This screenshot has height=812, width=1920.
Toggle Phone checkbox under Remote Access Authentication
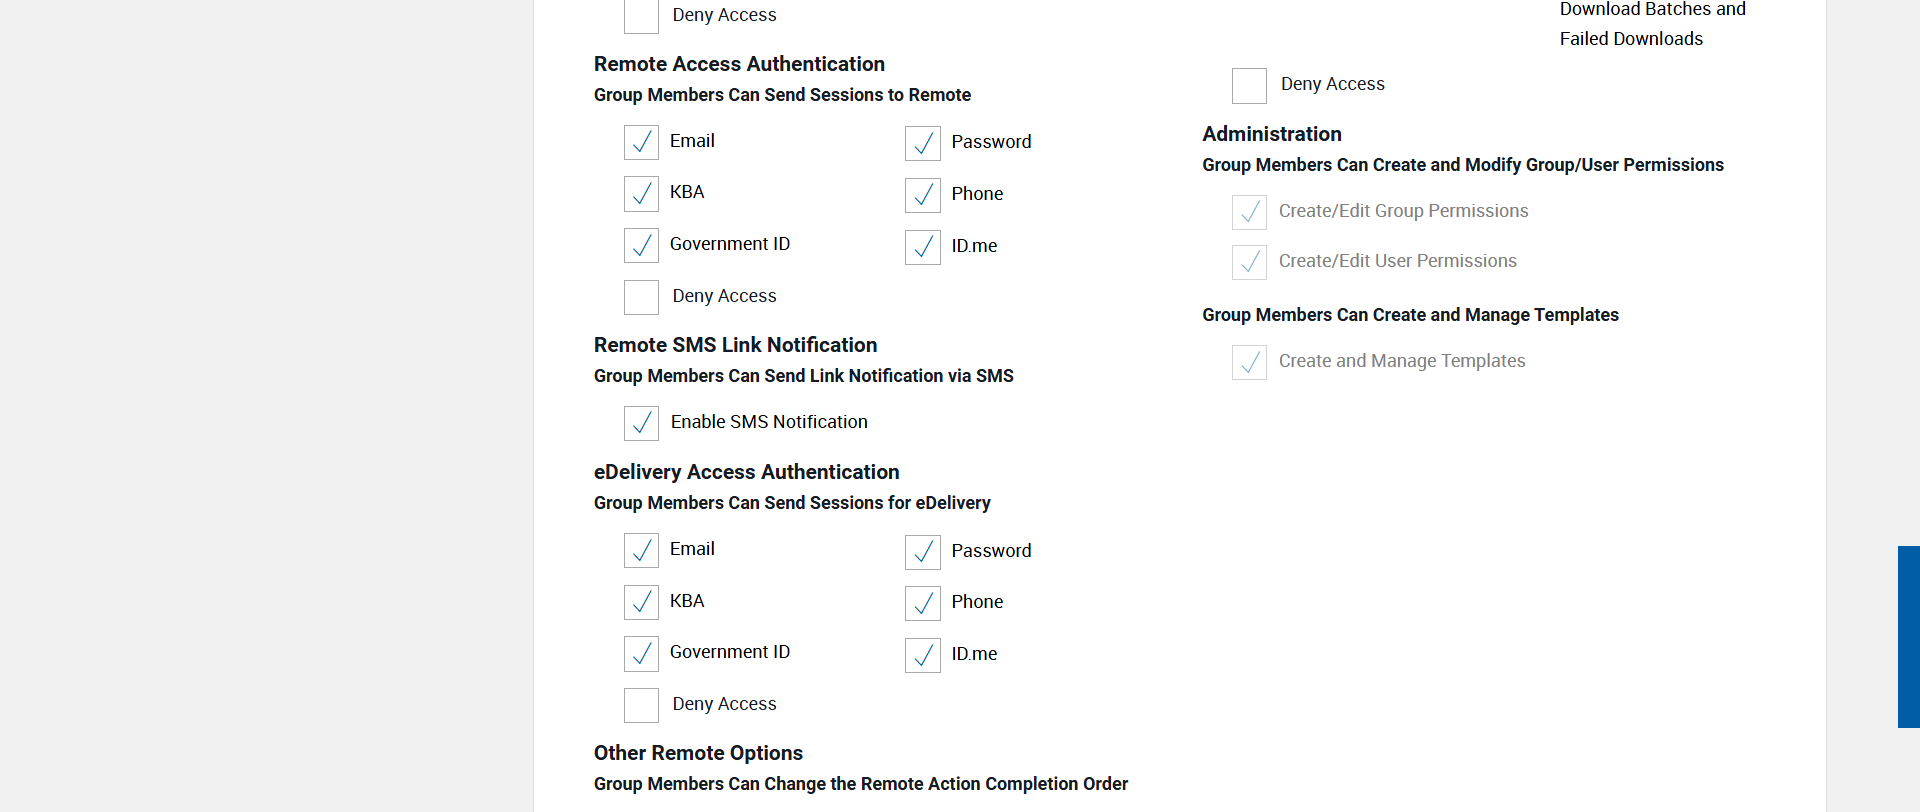tap(922, 195)
